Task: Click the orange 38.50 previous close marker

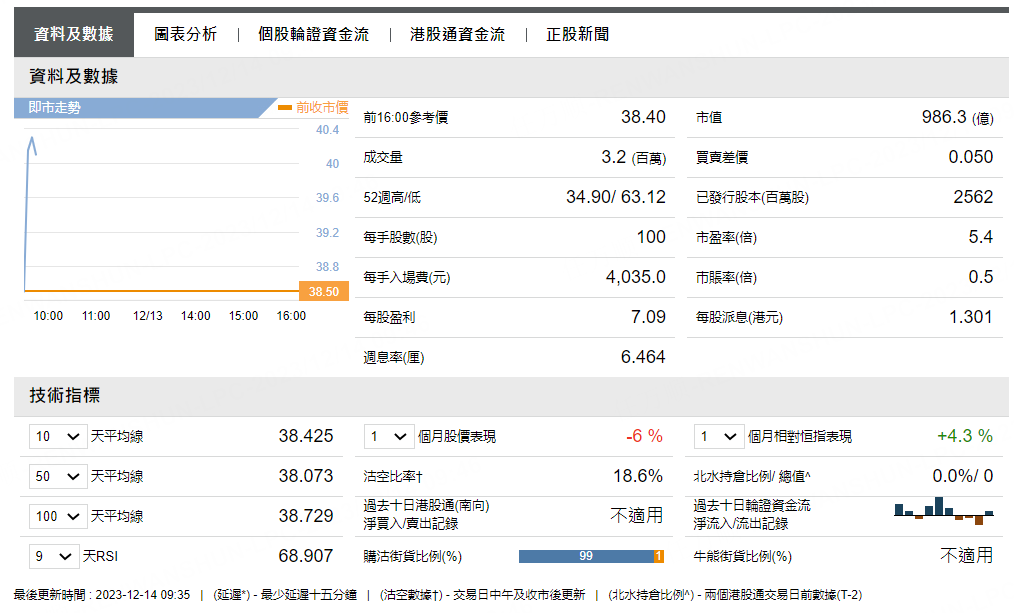Action: pos(324,292)
